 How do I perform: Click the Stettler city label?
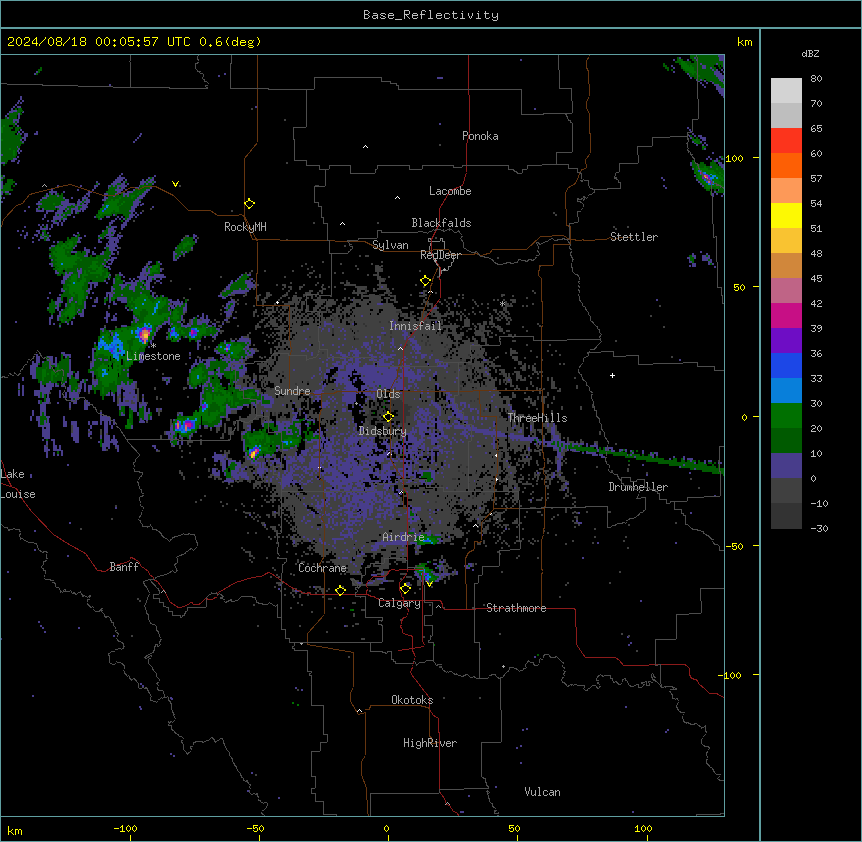click(633, 237)
